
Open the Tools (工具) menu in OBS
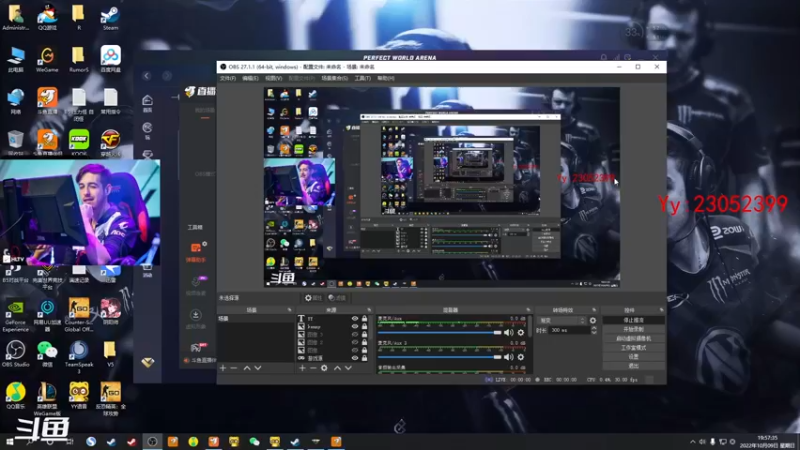(363, 79)
